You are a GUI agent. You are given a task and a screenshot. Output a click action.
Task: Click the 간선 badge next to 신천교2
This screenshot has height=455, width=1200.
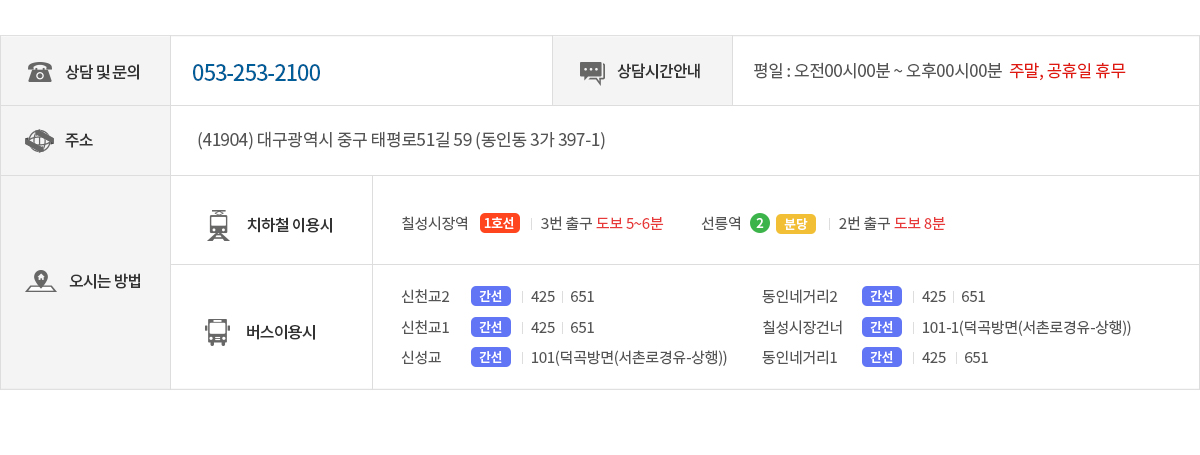point(491,296)
